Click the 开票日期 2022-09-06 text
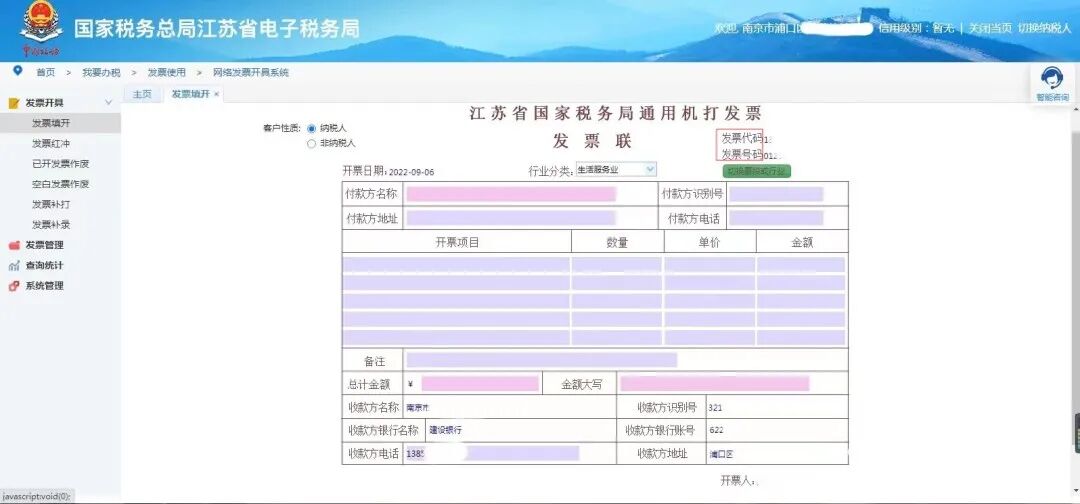1080x504 pixels. 388,171
